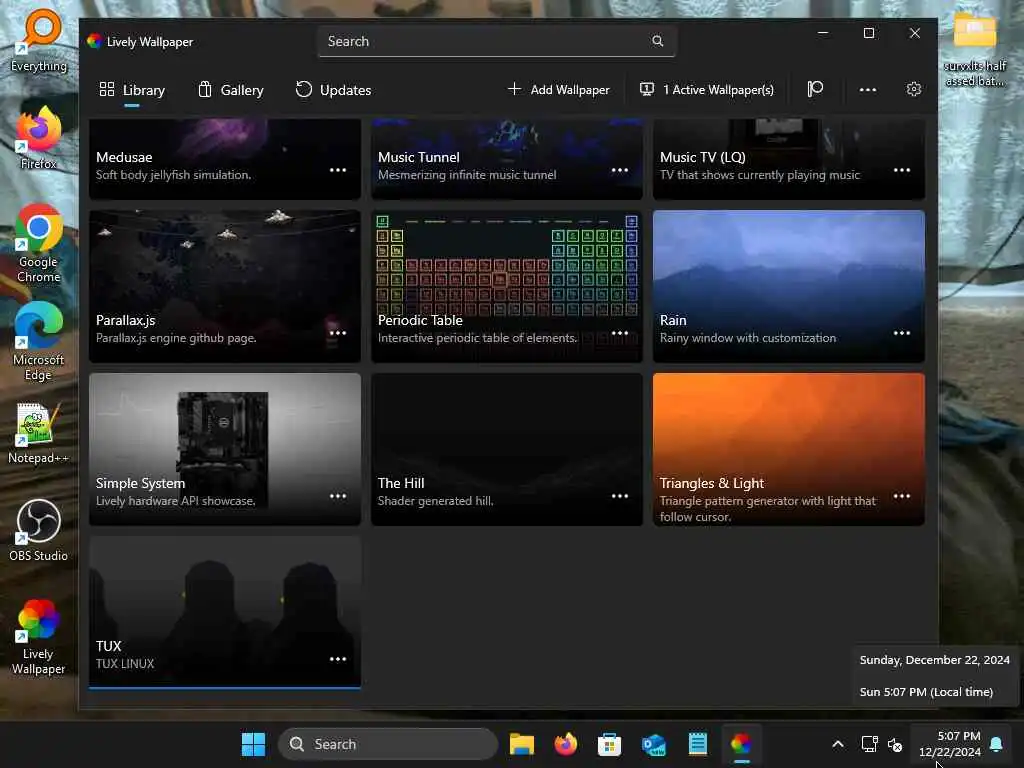The image size is (1024, 768).
Task: Click the network status tray icon
Action: point(869,744)
